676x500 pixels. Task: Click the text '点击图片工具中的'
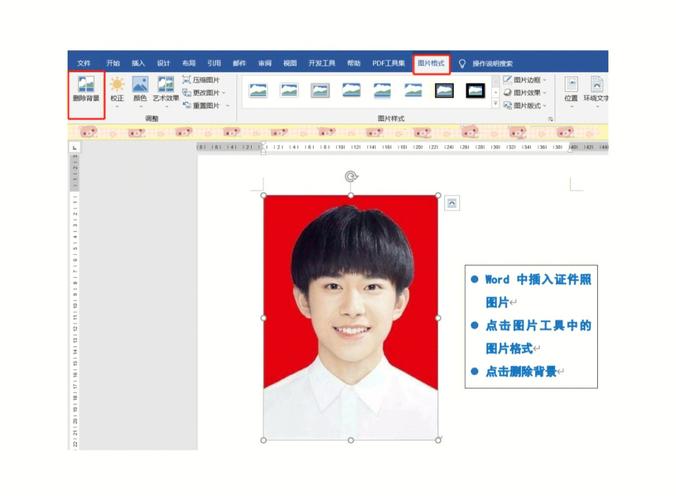(x=538, y=325)
